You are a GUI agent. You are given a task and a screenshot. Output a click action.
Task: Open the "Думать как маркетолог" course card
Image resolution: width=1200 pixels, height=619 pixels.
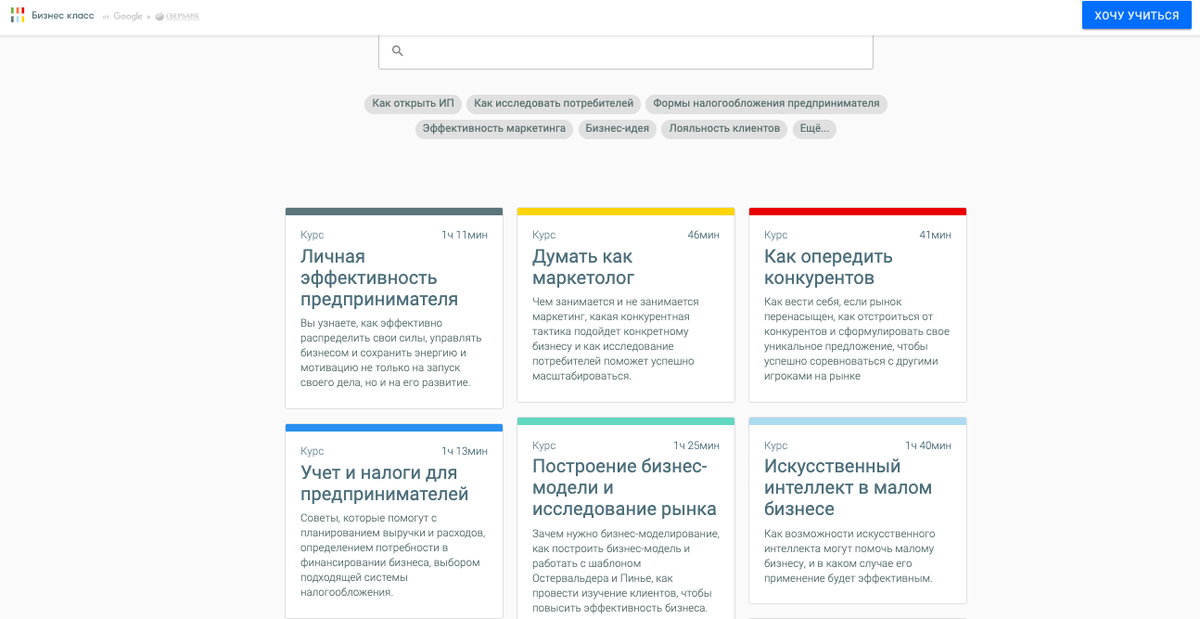[626, 300]
